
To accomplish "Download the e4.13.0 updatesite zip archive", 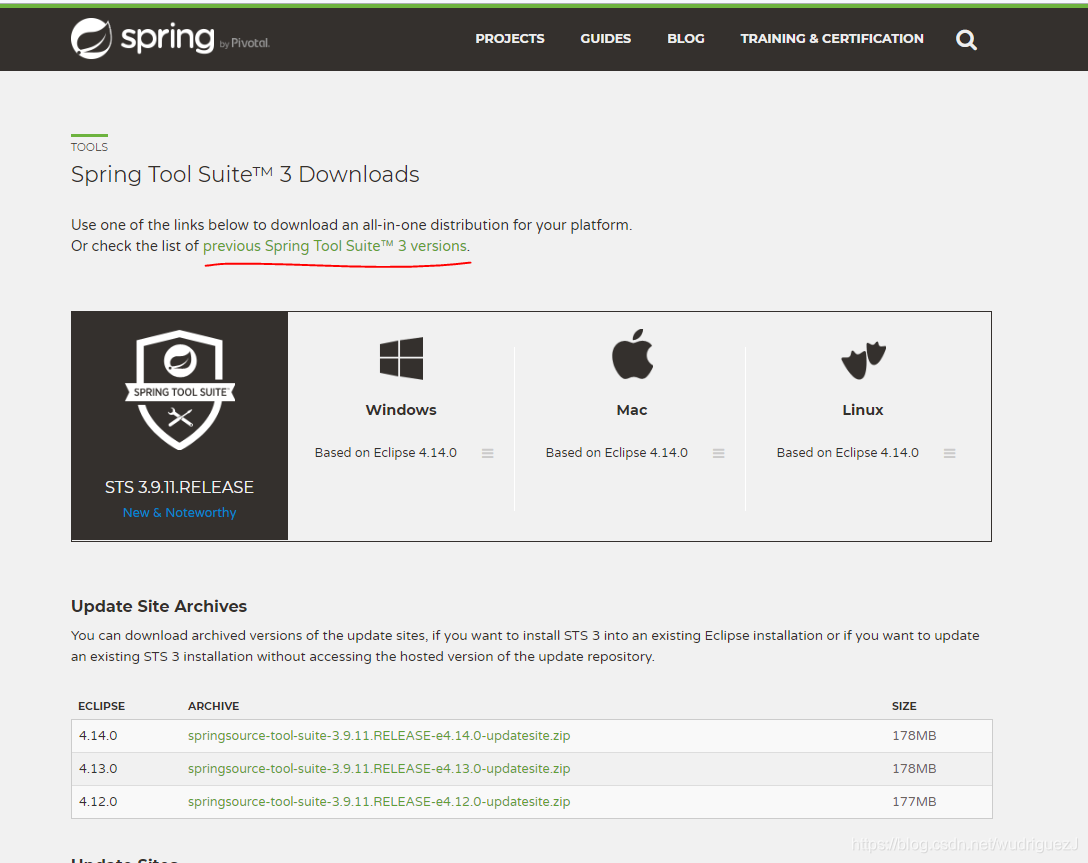I will pos(378,767).
